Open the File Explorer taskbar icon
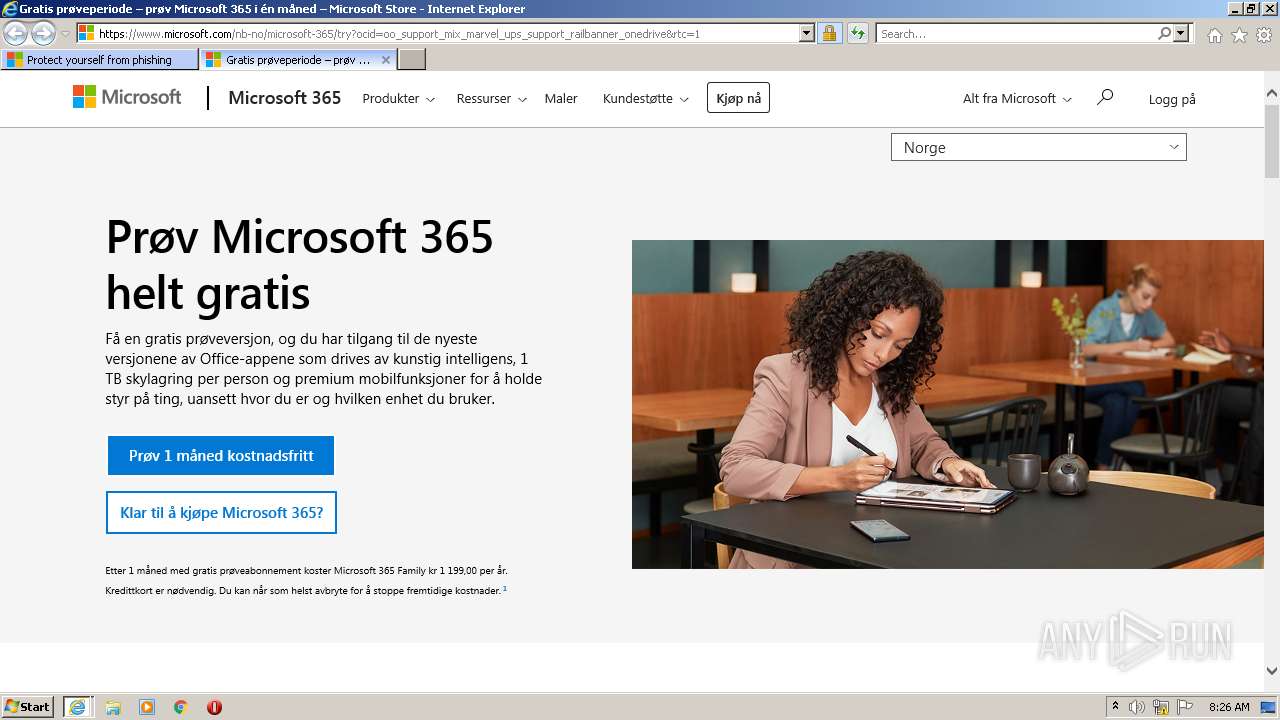The height and width of the screenshot is (720, 1280). 113,707
